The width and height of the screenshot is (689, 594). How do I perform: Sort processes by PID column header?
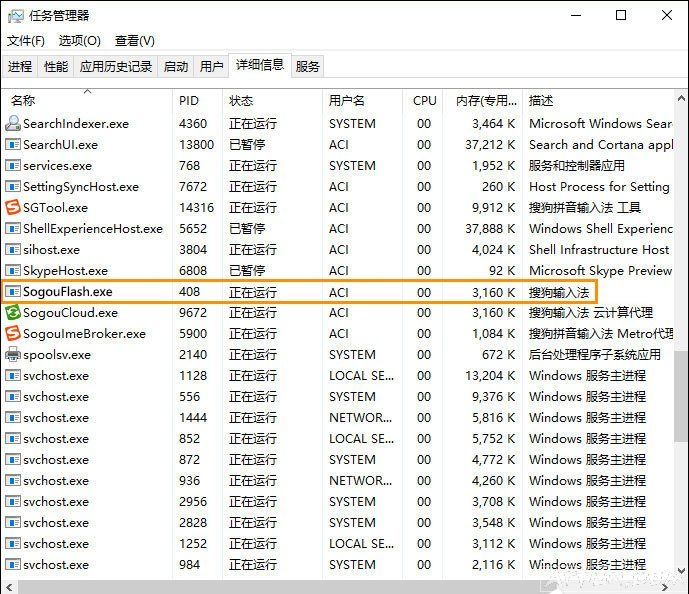tap(189, 101)
